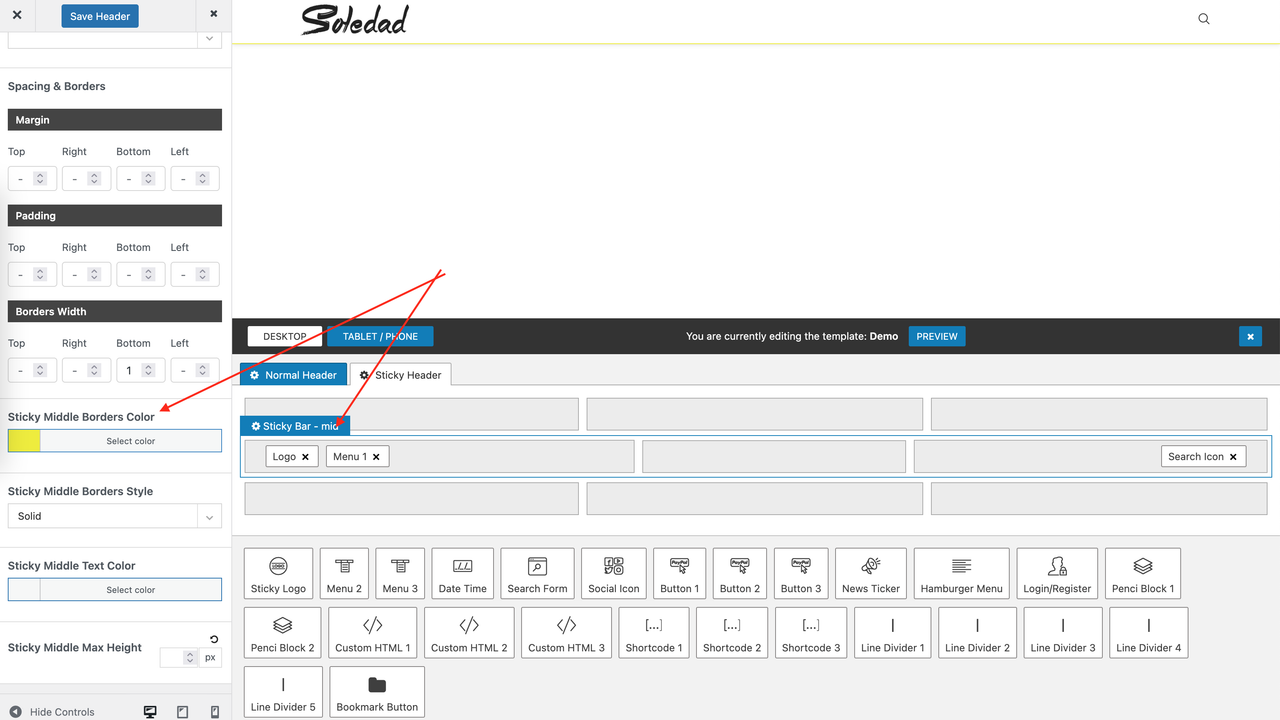Viewport: 1280px width, 720px height.
Task: Select the News Ticker element
Action: [x=870, y=572]
